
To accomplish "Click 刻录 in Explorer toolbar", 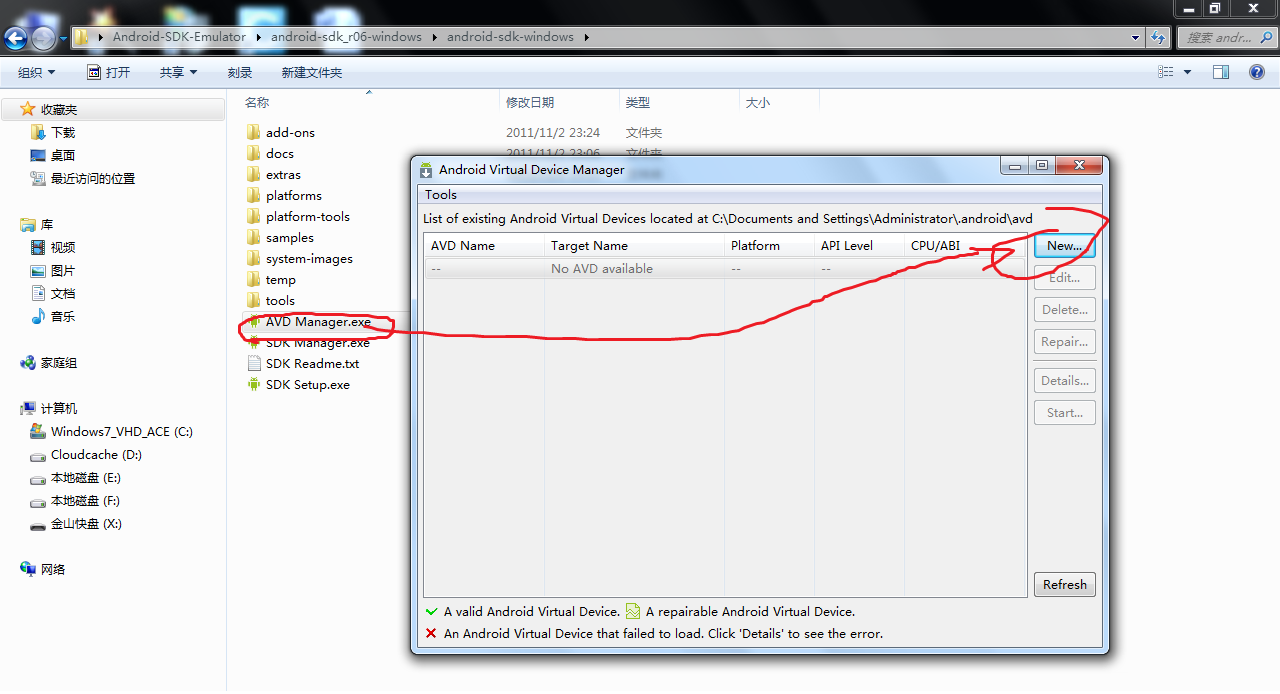I will click(240, 72).
